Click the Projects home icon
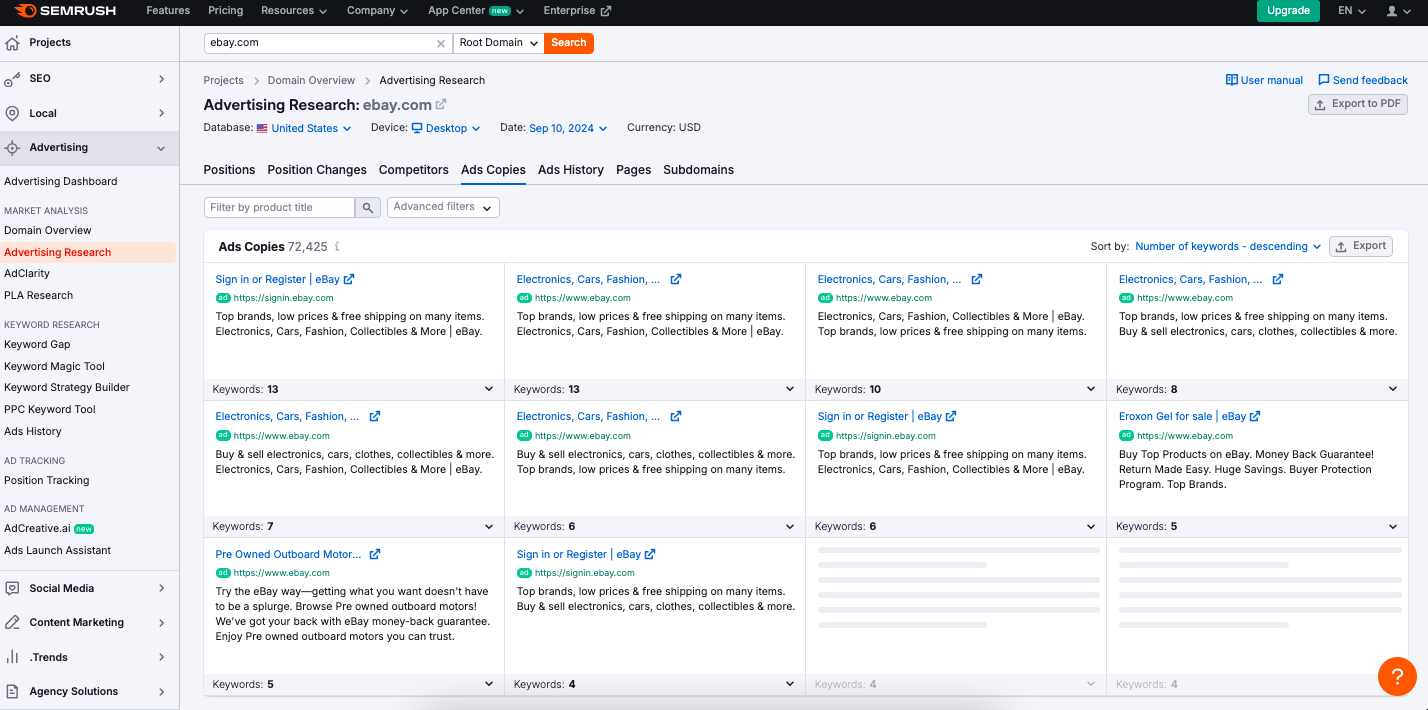This screenshot has width=1428, height=710. pyautogui.click(x=12, y=43)
